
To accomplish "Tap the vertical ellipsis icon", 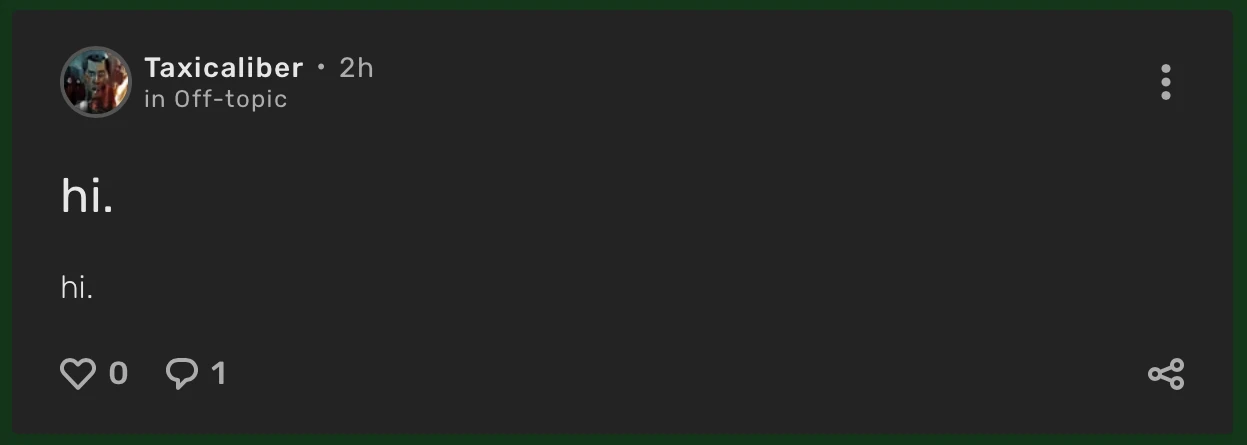I will click(1166, 82).
